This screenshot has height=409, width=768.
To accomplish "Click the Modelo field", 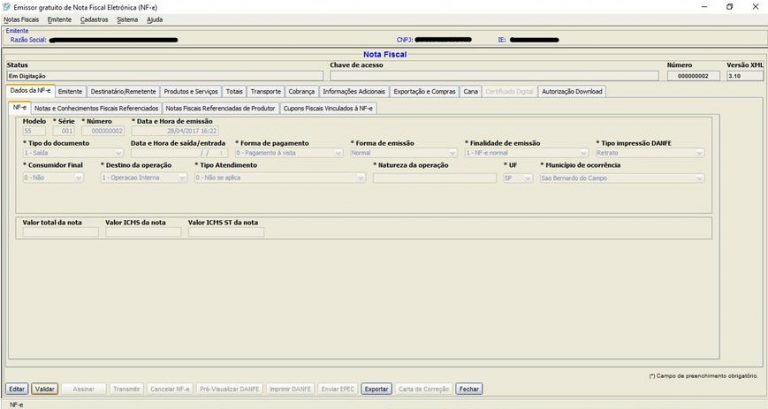I will click(34, 131).
